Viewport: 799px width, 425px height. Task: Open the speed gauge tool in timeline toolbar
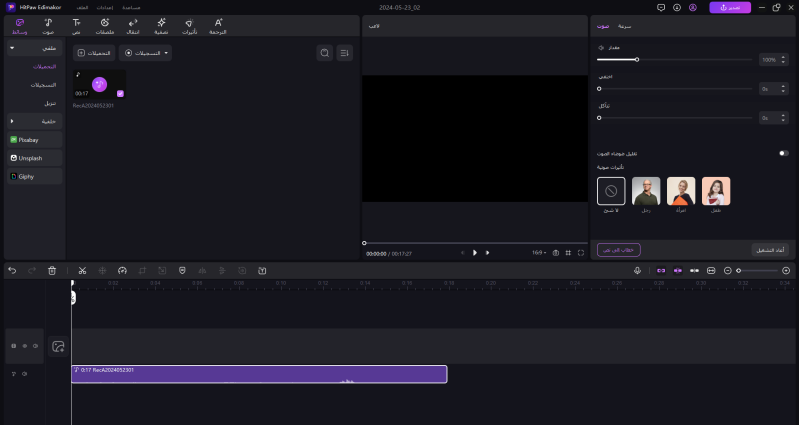[122, 271]
